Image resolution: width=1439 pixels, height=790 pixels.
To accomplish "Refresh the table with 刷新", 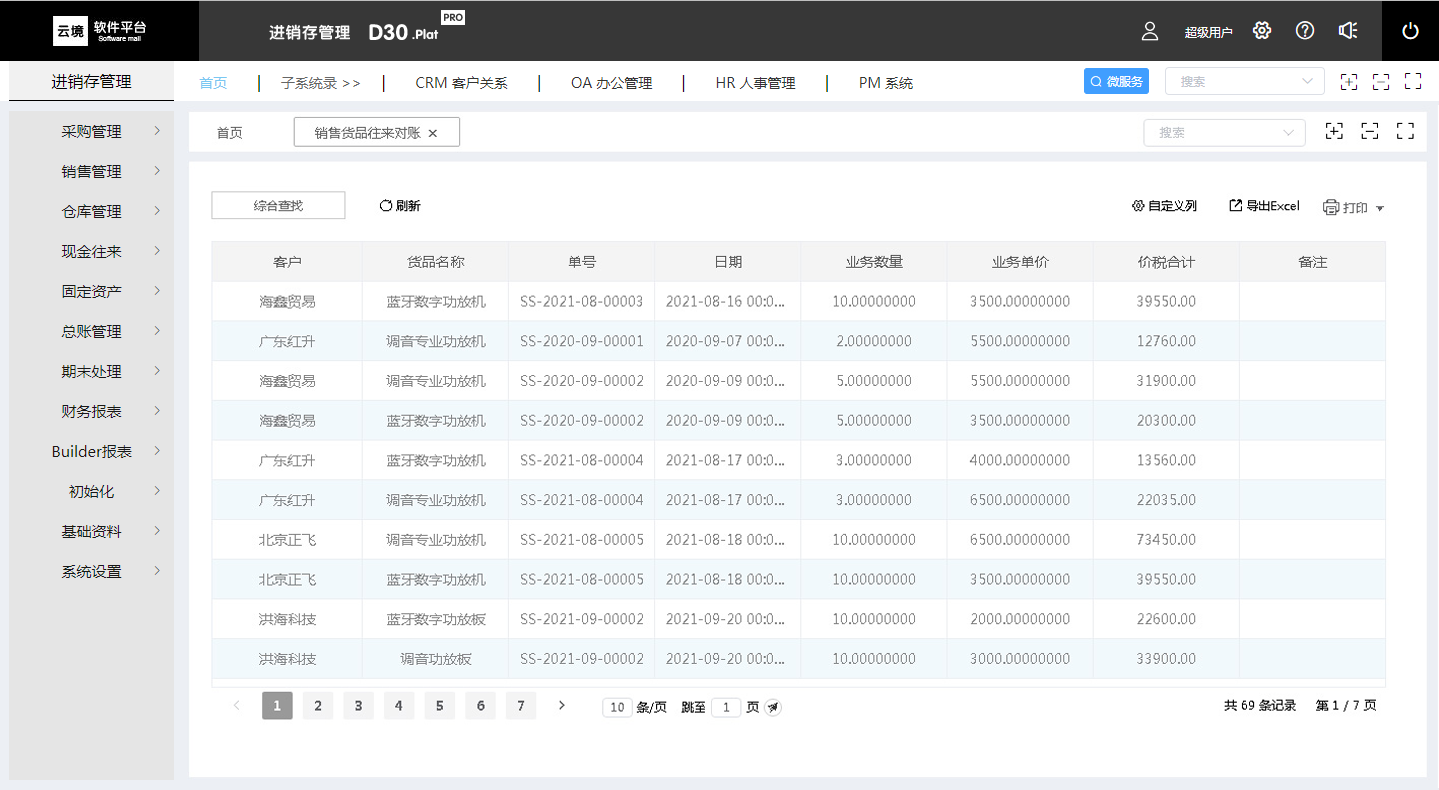I will tap(400, 206).
